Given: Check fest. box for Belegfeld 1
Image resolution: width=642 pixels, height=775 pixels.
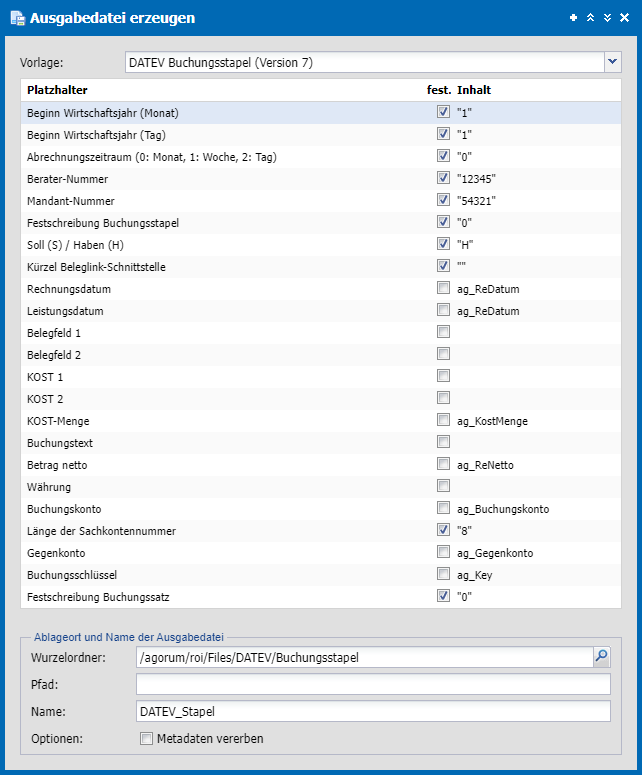Looking at the screenshot, I should (x=443, y=332).
